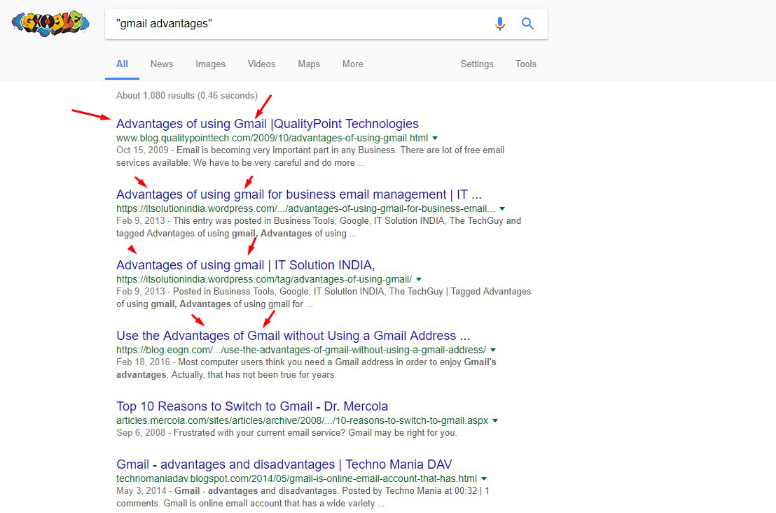Expand dropdown arrow beside technomaniadav.blogspot.com URL
Image resolution: width=776 pixels, height=513 pixels.
coord(484,479)
